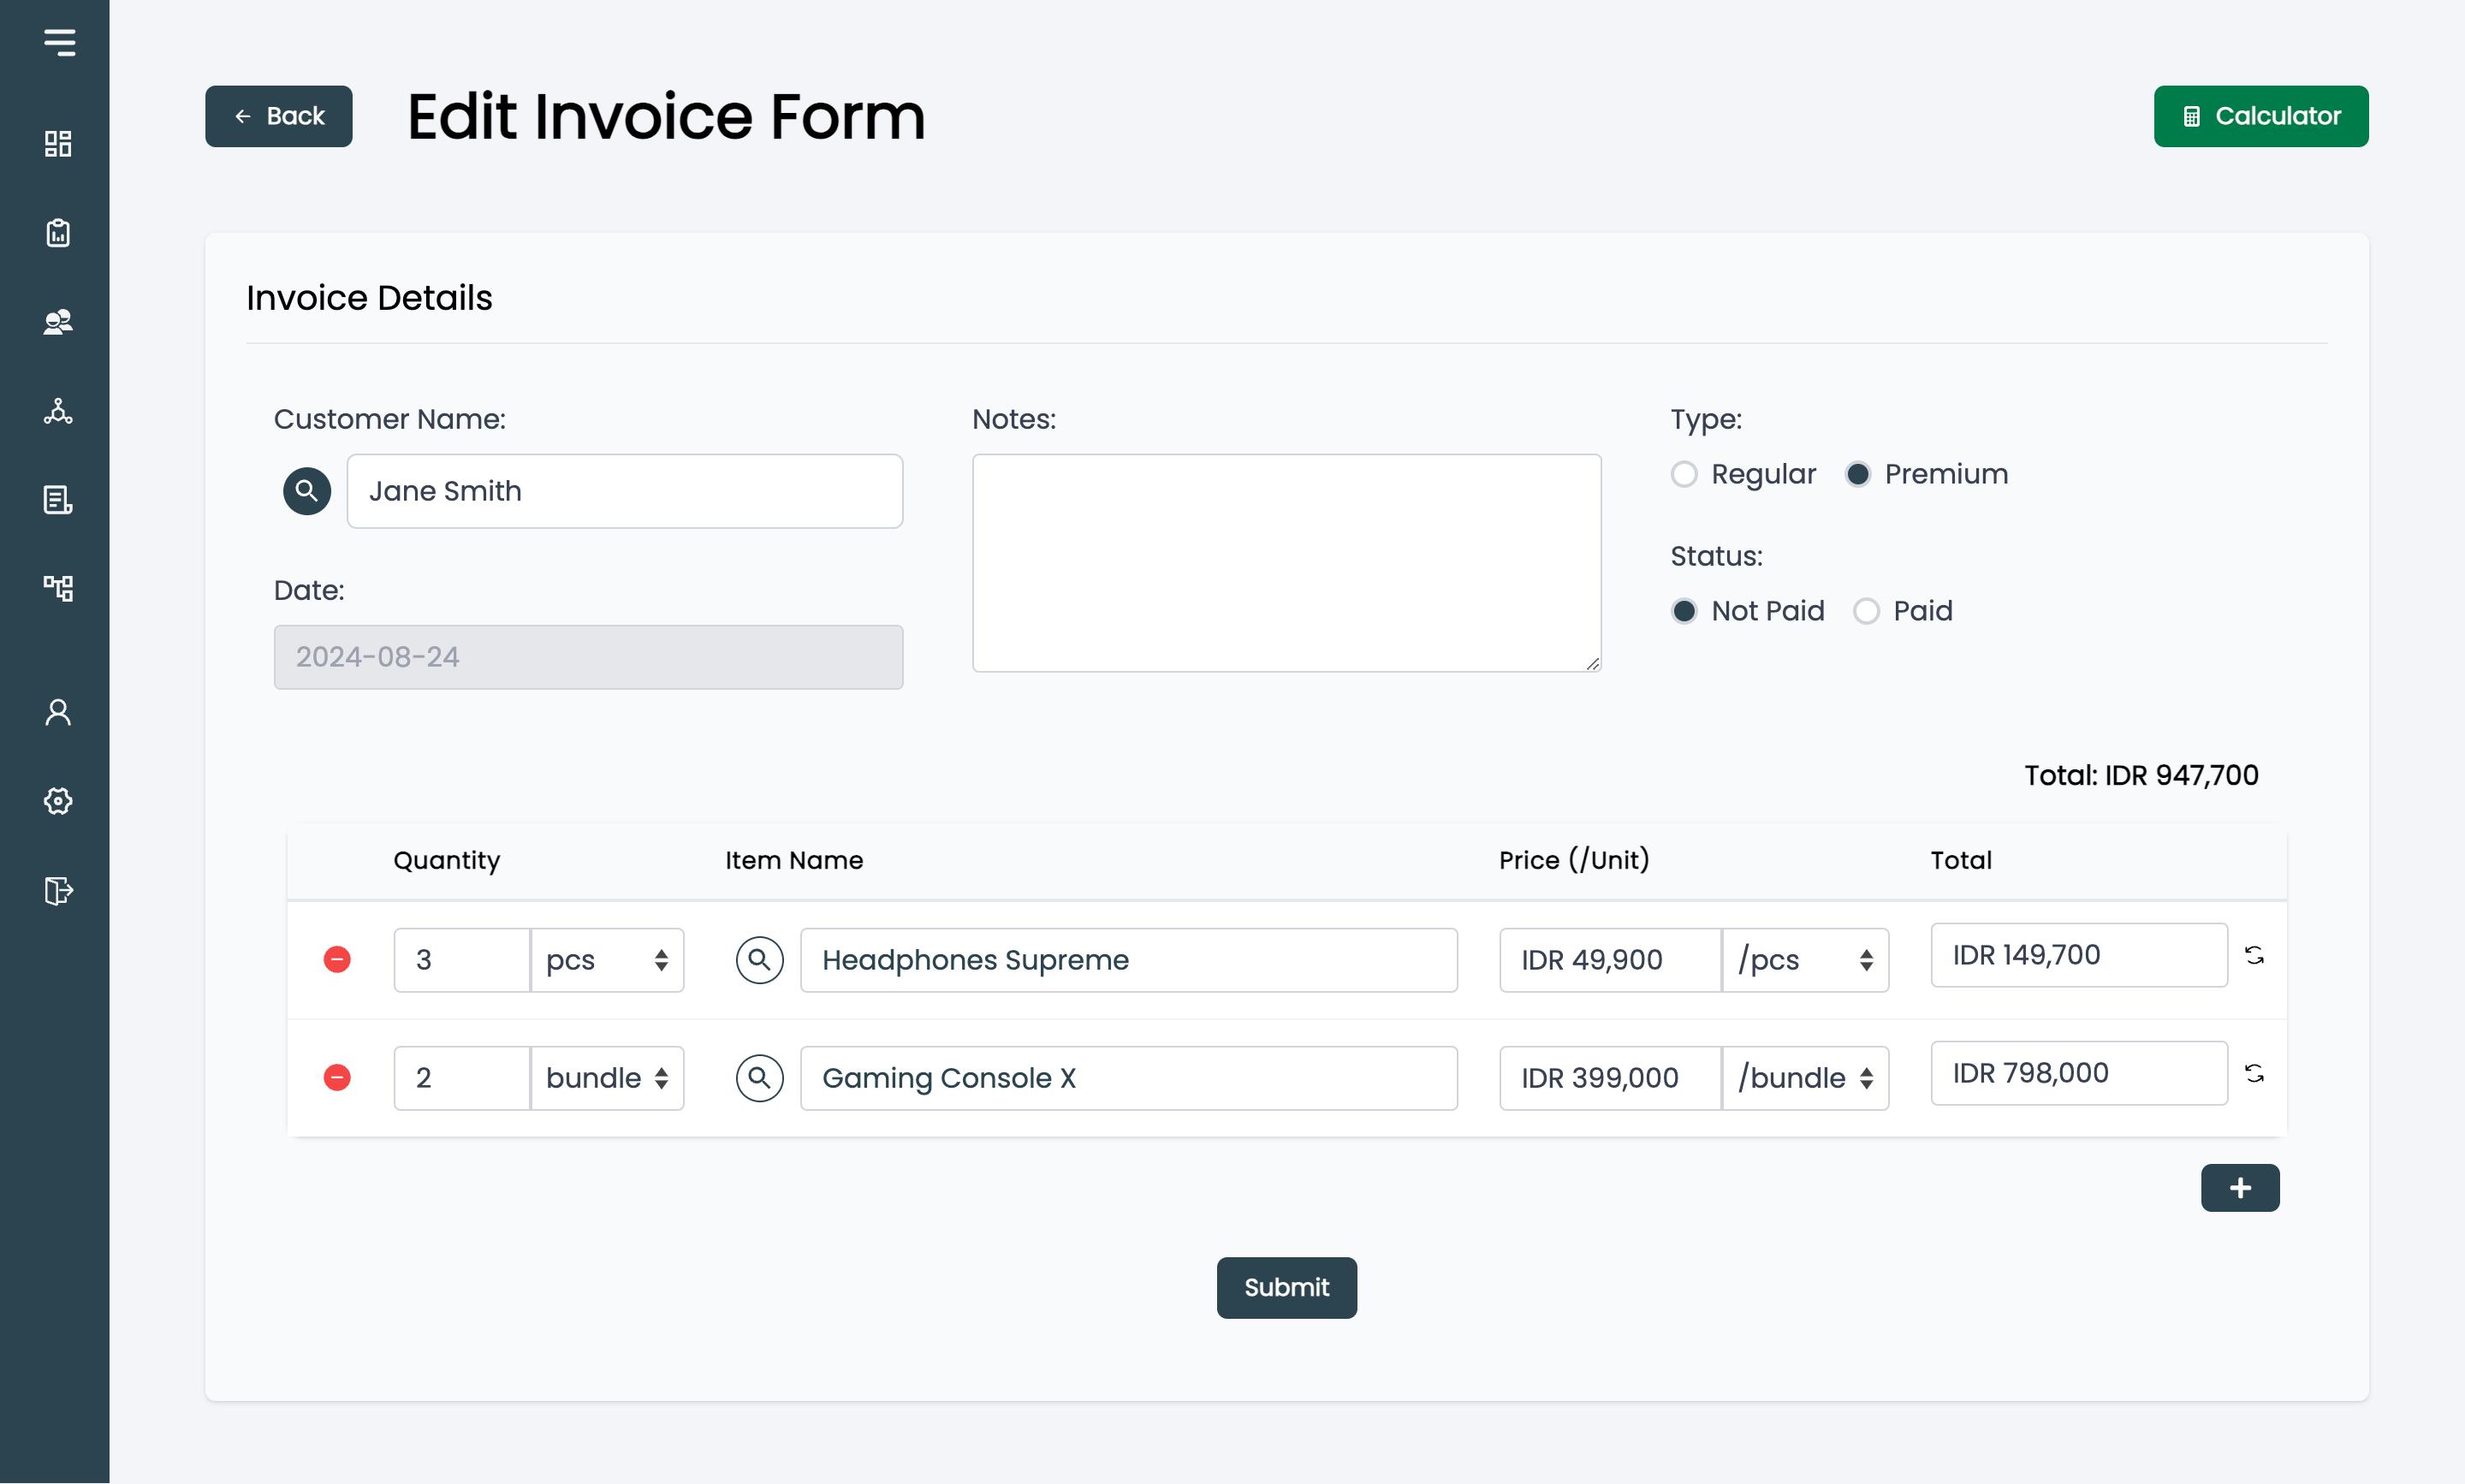2465x1484 pixels.
Task: Click the Date field 2024-08-24
Action: [589, 657]
